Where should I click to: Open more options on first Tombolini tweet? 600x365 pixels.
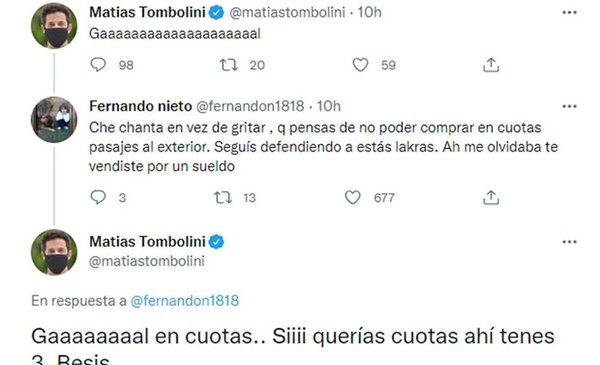(x=569, y=13)
